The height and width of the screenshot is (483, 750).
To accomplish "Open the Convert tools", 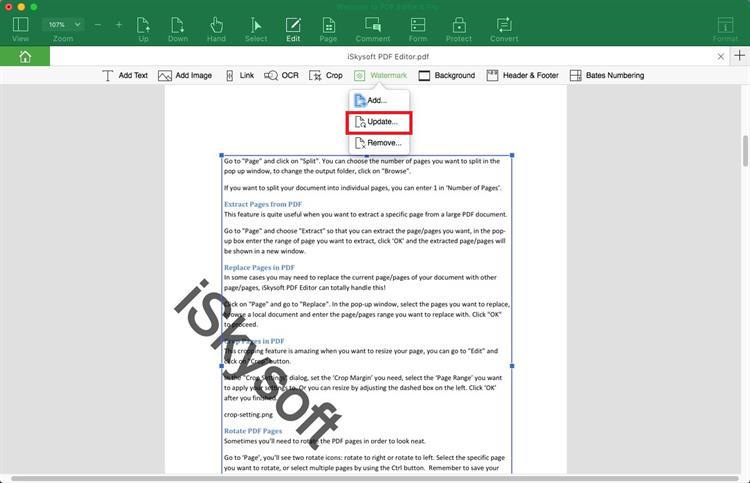I will point(504,29).
